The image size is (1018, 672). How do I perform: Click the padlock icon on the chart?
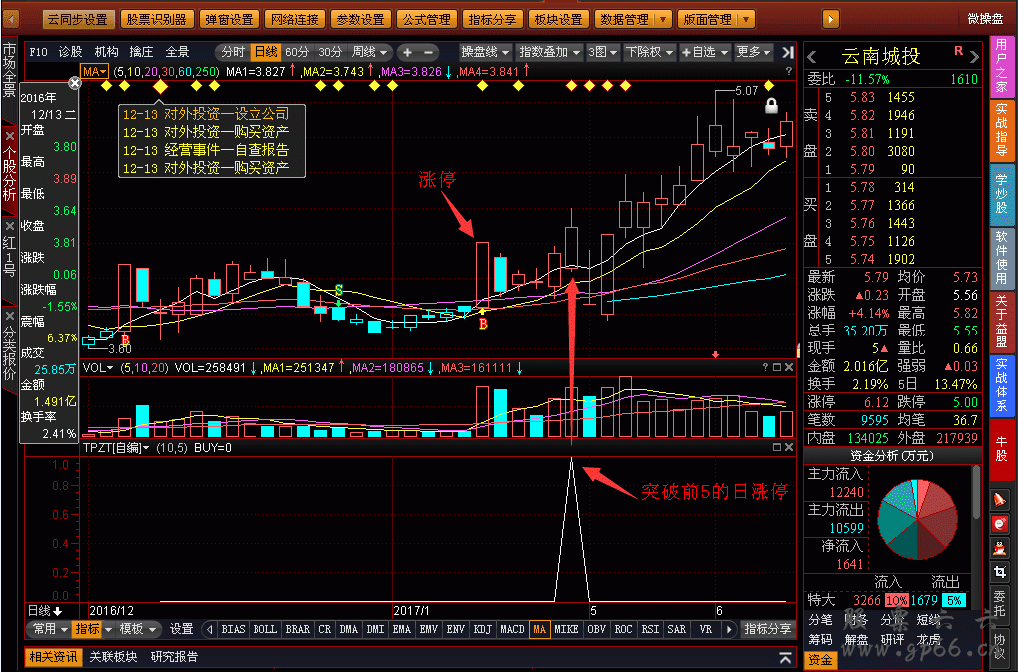(x=771, y=105)
